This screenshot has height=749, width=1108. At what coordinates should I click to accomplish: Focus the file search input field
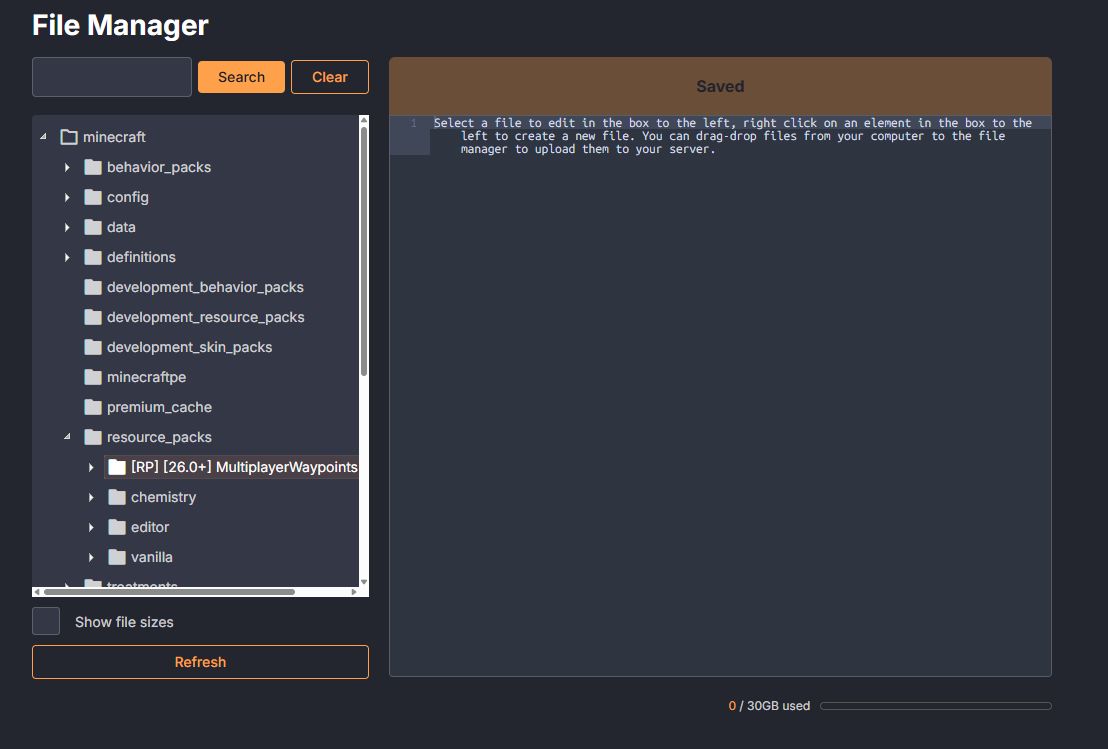click(x=112, y=77)
